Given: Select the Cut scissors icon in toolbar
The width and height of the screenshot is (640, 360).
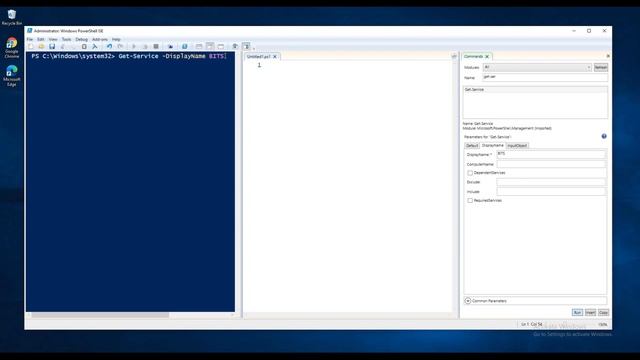Looking at the screenshot, I should tap(62, 47).
